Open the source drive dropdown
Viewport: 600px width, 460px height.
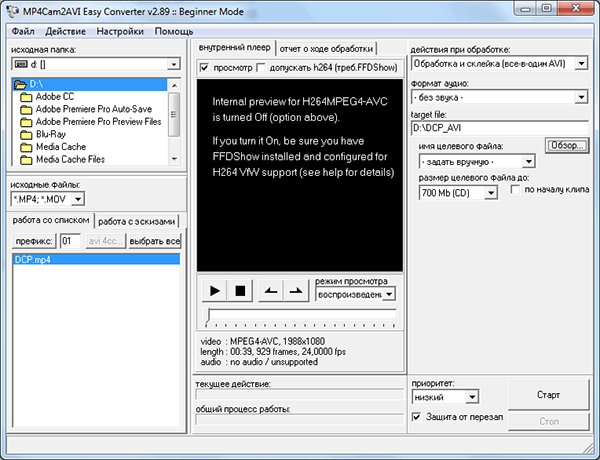(174, 64)
